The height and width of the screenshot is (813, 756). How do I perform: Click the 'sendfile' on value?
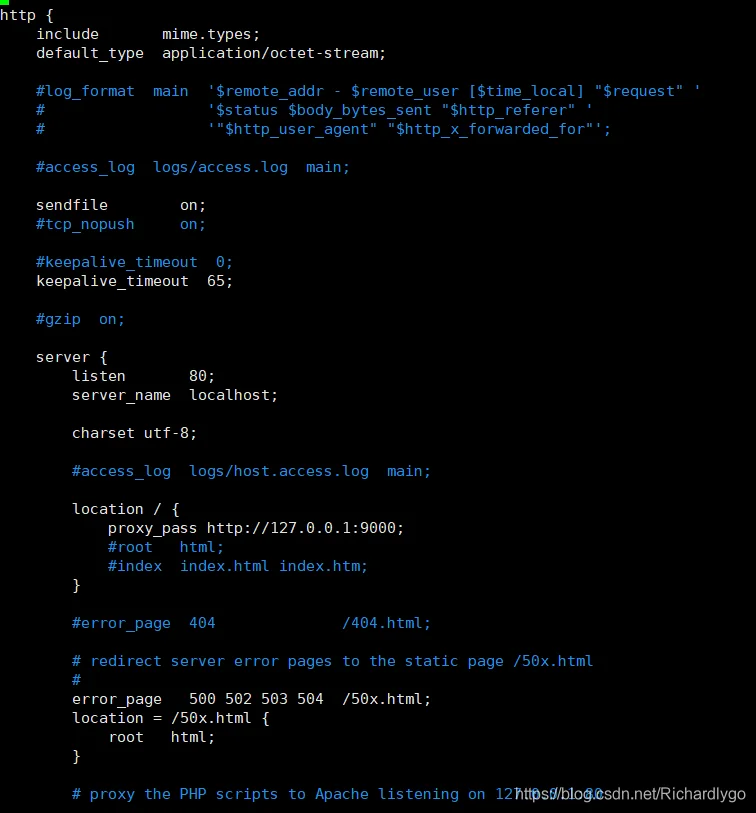(193, 205)
